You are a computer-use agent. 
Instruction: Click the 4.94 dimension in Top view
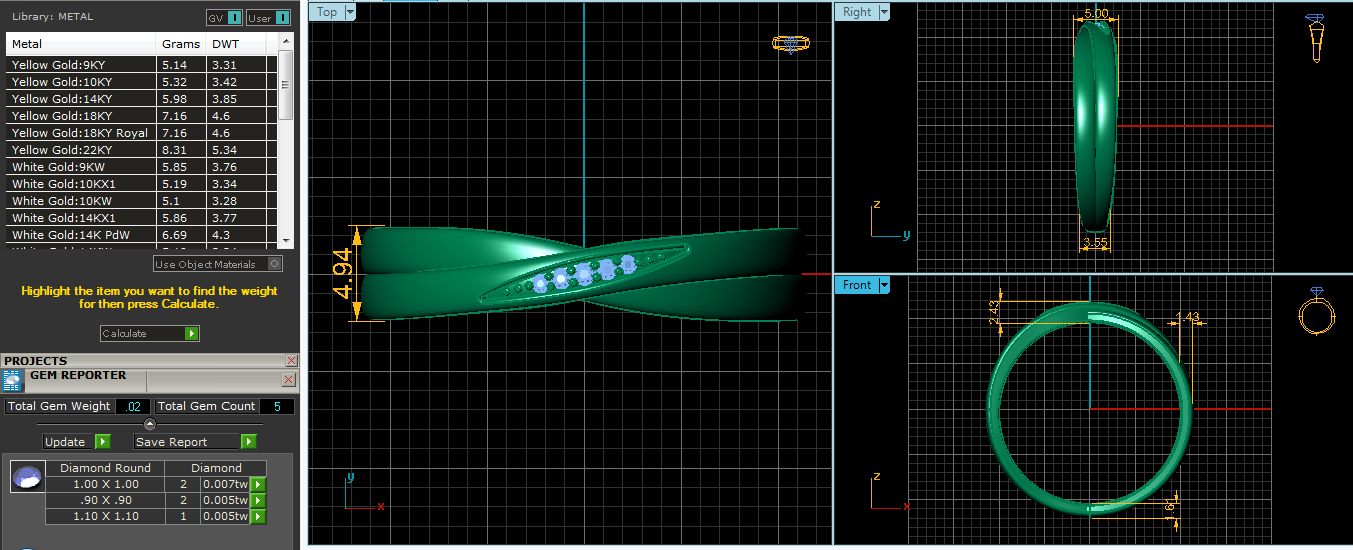[x=342, y=274]
